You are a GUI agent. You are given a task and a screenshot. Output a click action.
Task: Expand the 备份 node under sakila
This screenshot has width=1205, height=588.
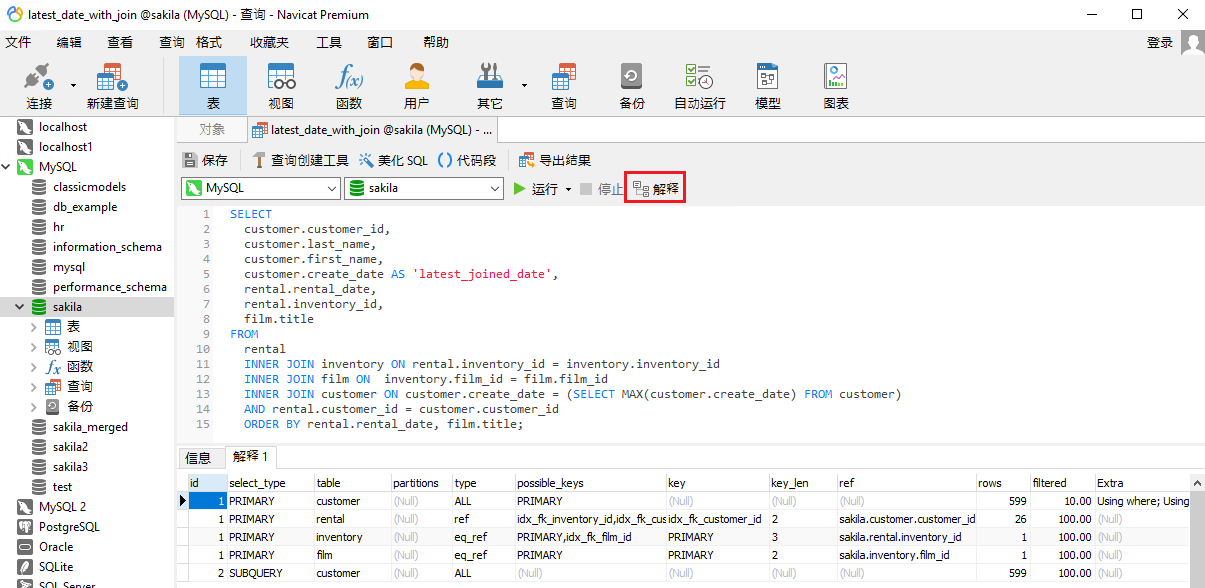[34, 407]
